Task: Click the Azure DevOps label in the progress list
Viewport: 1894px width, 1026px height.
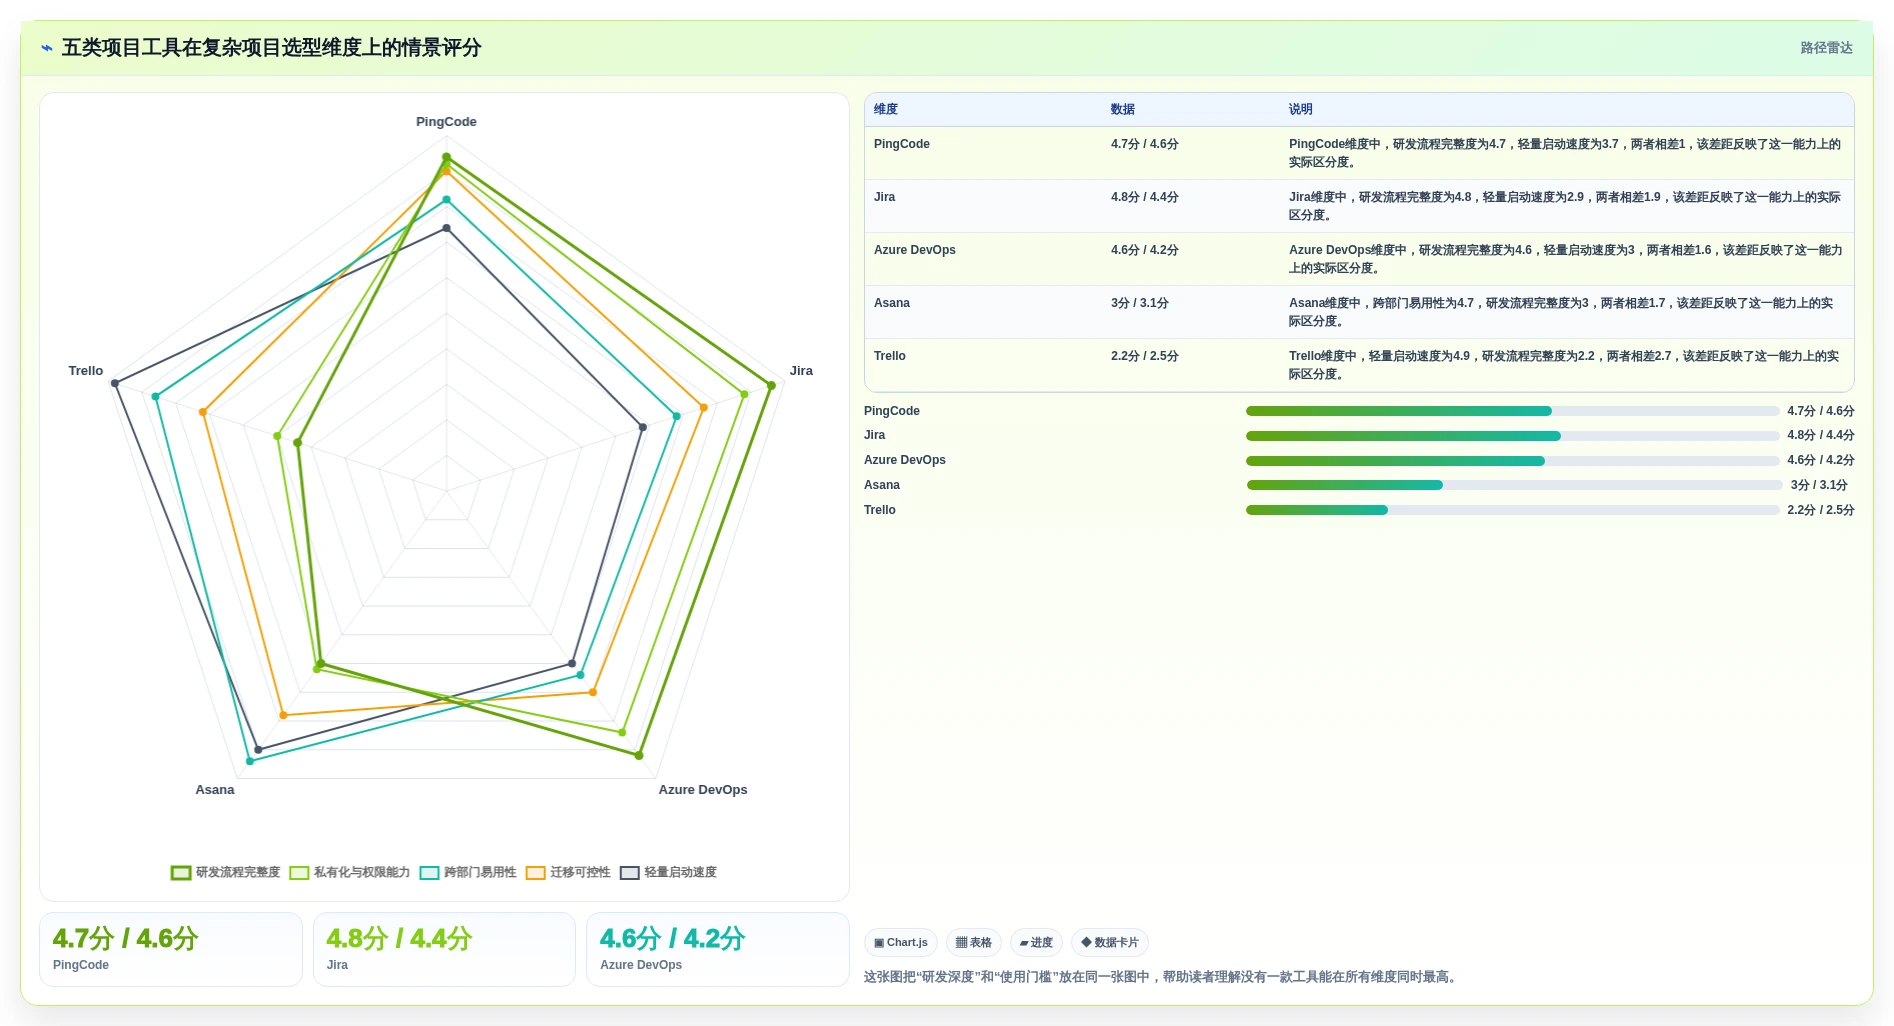Action: pos(905,460)
